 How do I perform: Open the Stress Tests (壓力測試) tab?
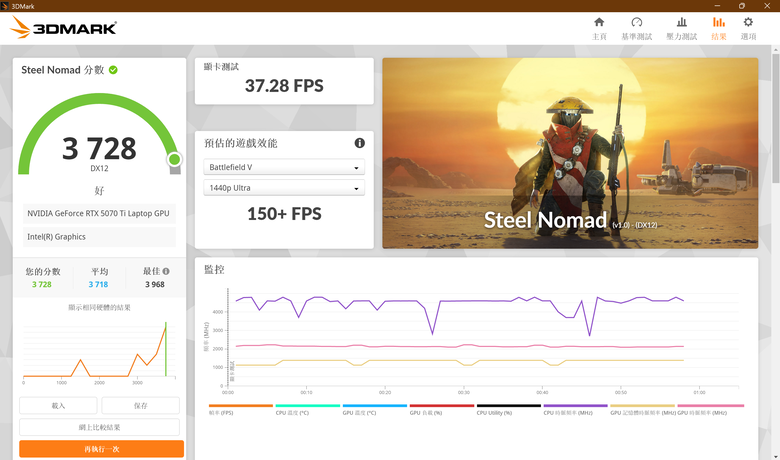(682, 28)
